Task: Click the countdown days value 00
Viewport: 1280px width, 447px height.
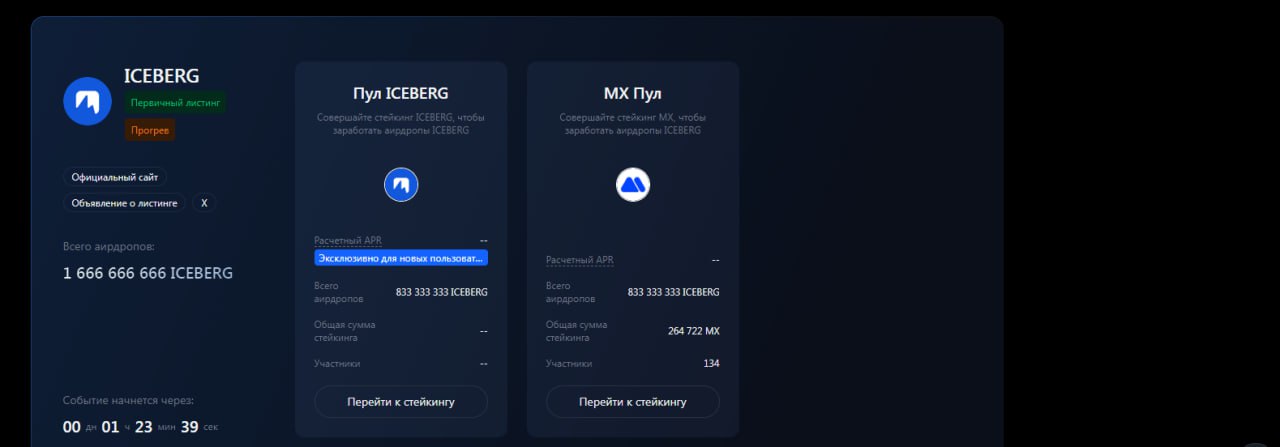Action: coord(72,427)
